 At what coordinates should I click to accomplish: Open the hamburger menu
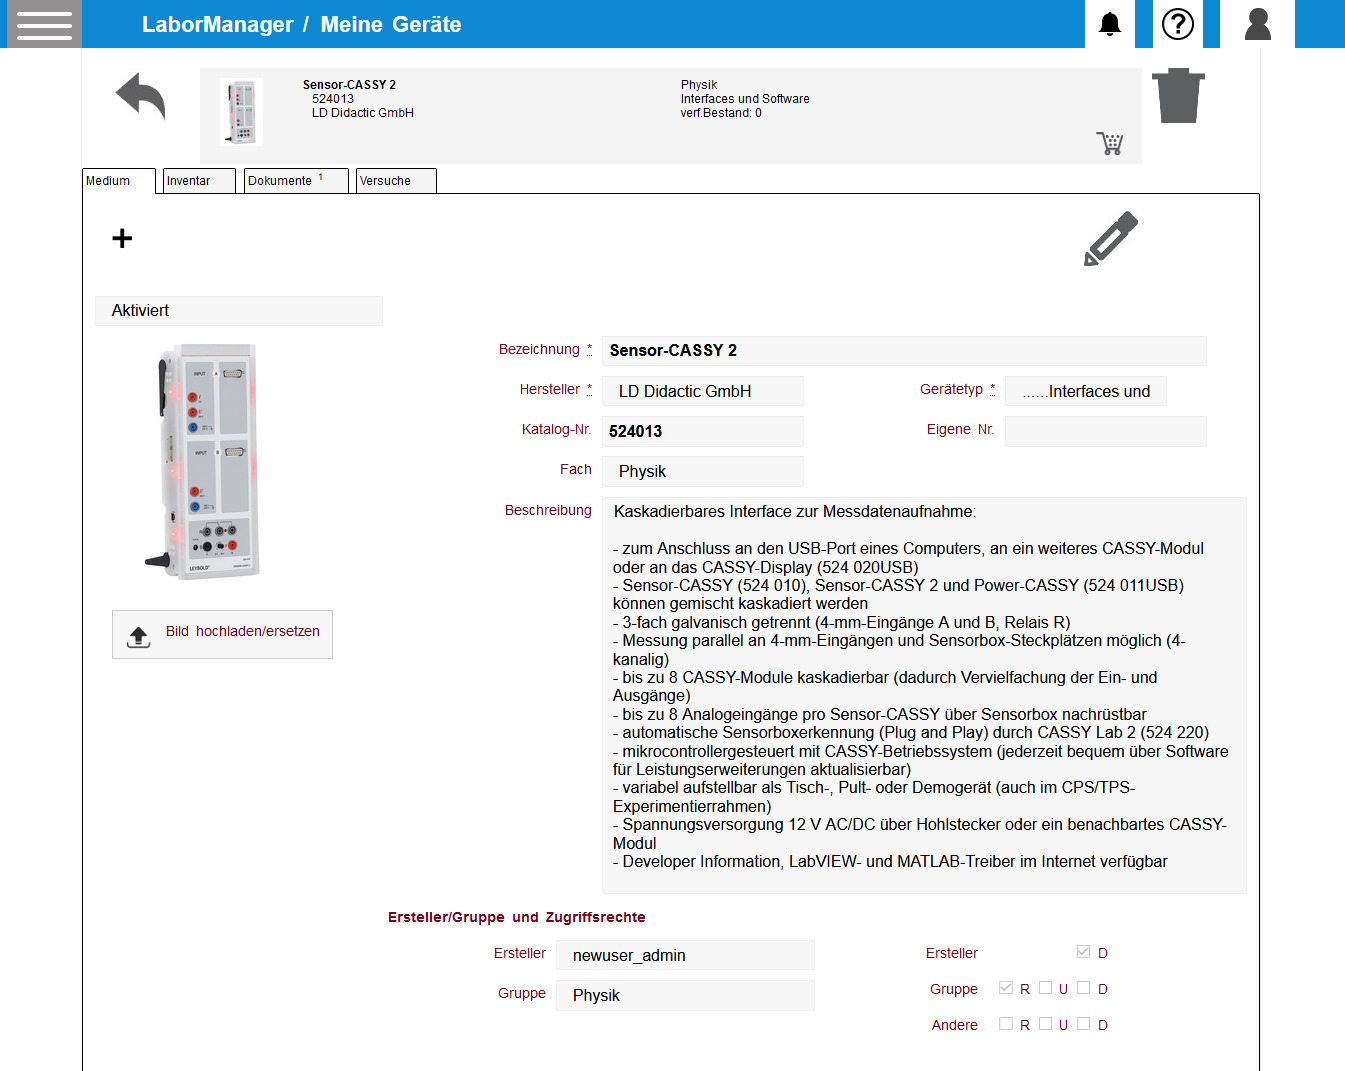44,24
